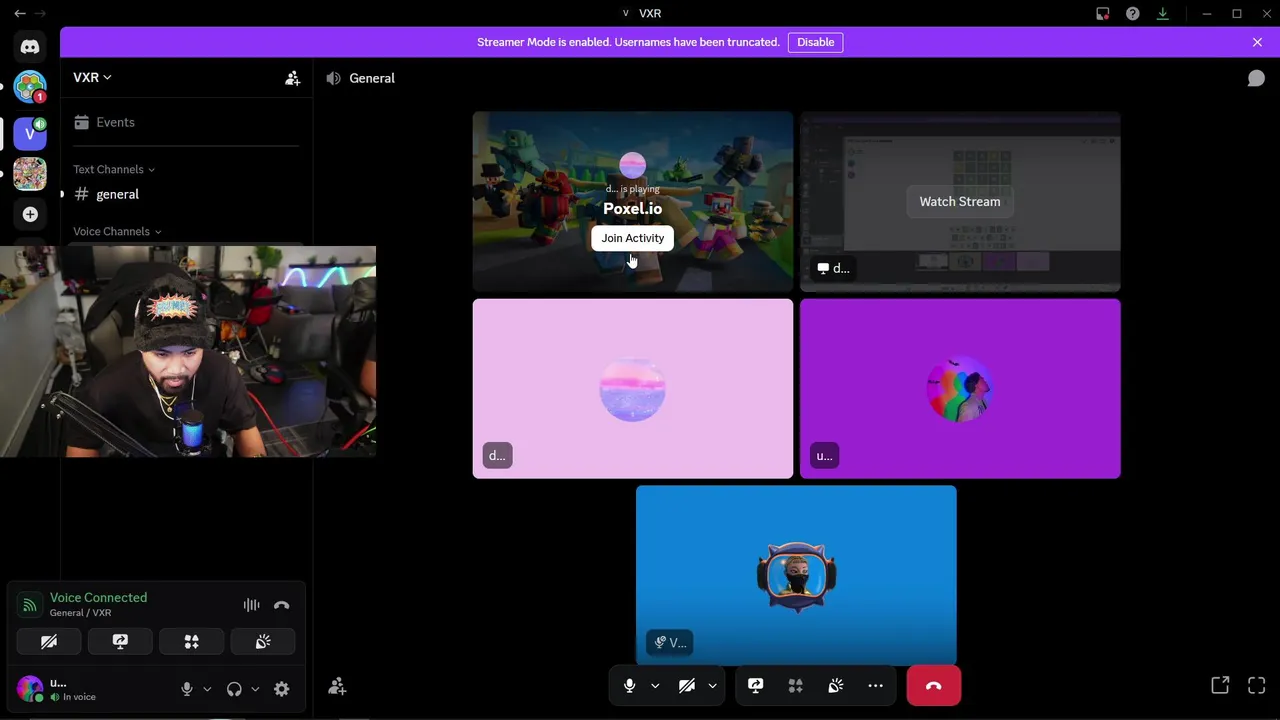Click the invite people icon beside VXR header
This screenshot has height=720, width=1280.
[292, 78]
